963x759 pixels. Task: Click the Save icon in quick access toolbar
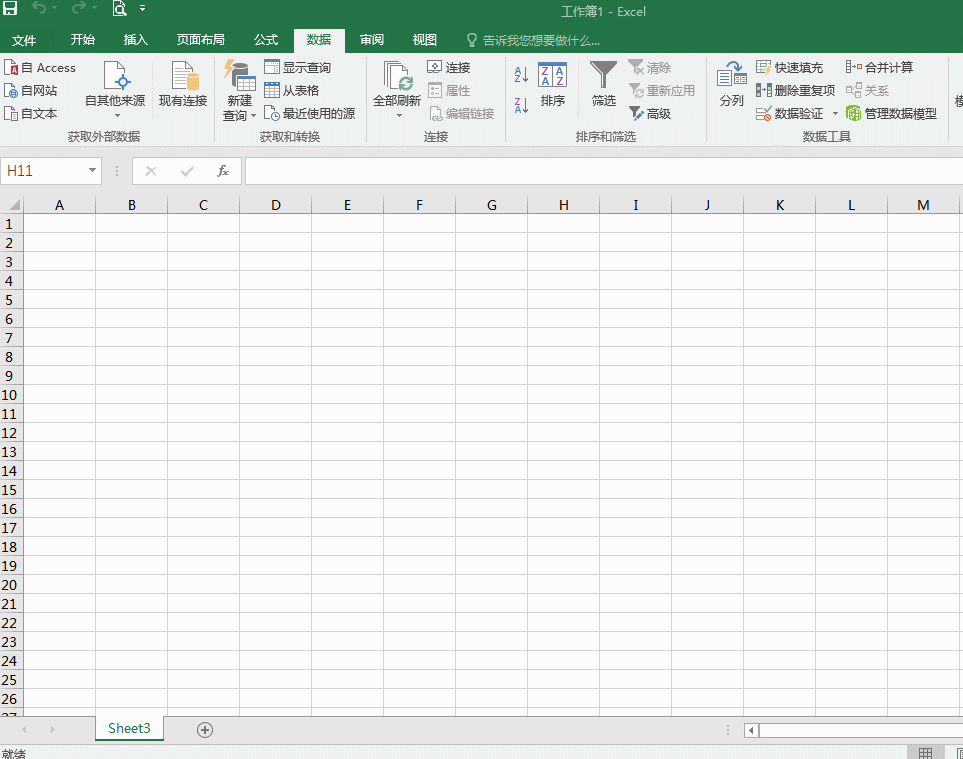pyautogui.click(x=10, y=8)
